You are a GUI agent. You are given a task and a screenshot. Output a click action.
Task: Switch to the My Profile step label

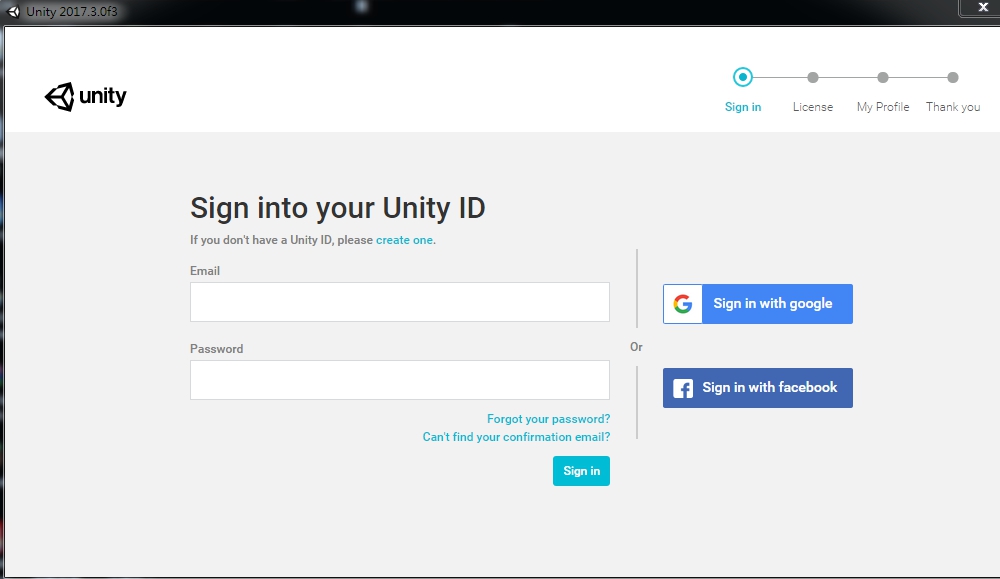tap(882, 107)
